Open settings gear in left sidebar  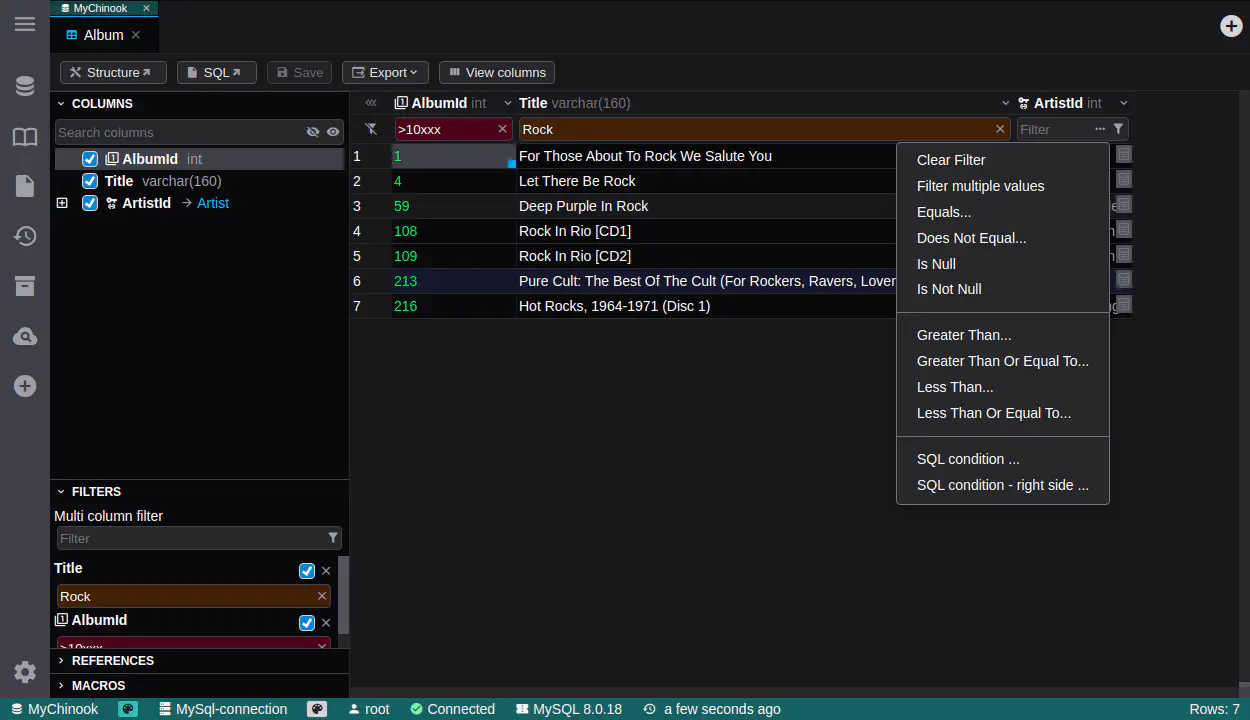tap(25, 672)
